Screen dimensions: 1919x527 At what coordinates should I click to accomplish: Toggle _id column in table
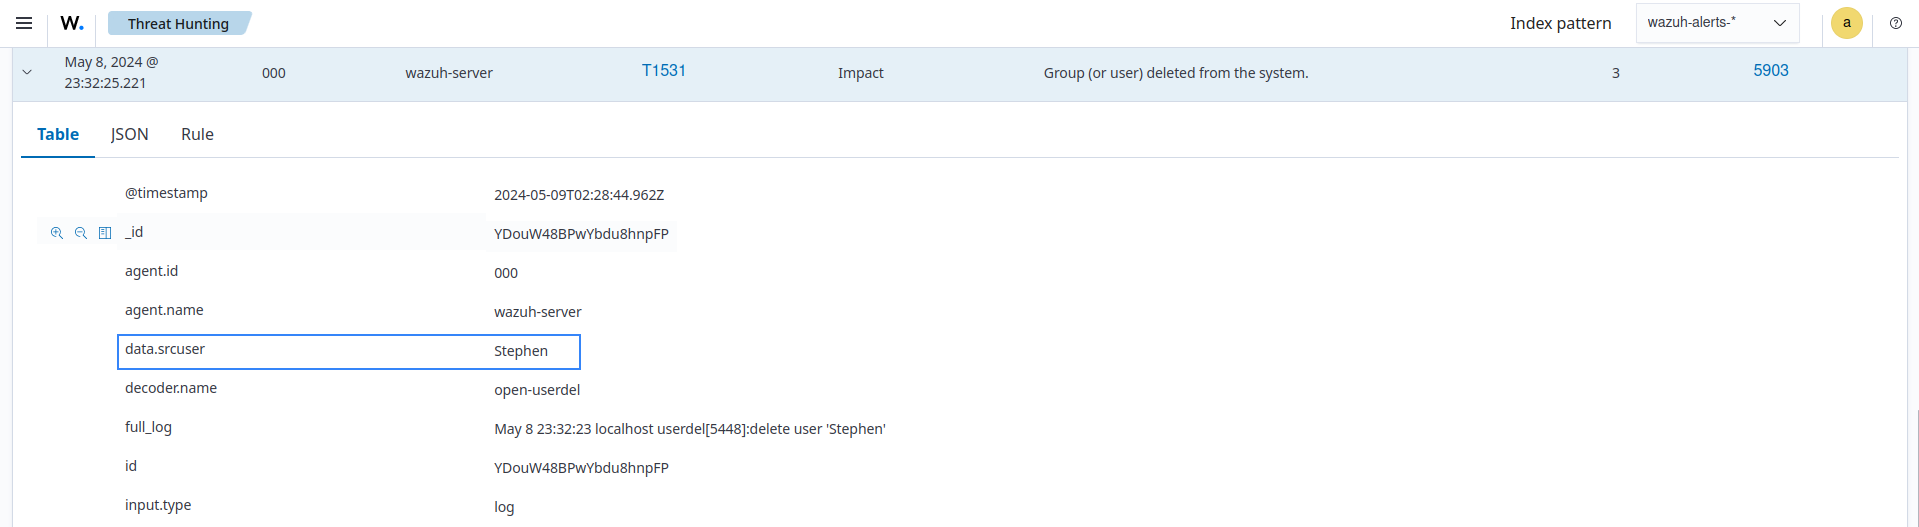pyautogui.click(x=105, y=233)
